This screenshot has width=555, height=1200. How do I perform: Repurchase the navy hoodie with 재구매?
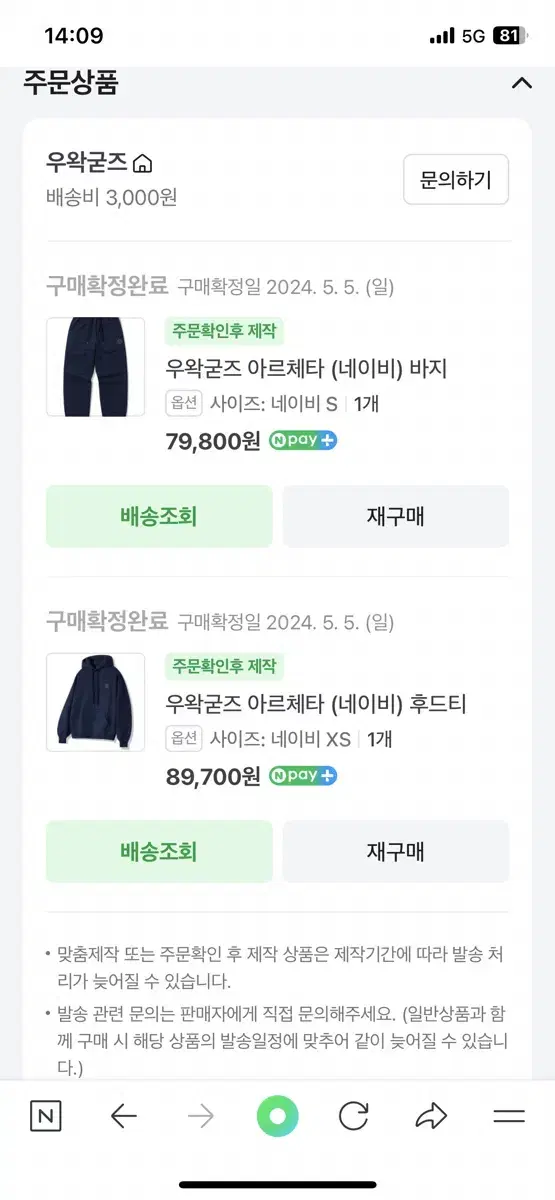pyautogui.click(x=396, y=851)
